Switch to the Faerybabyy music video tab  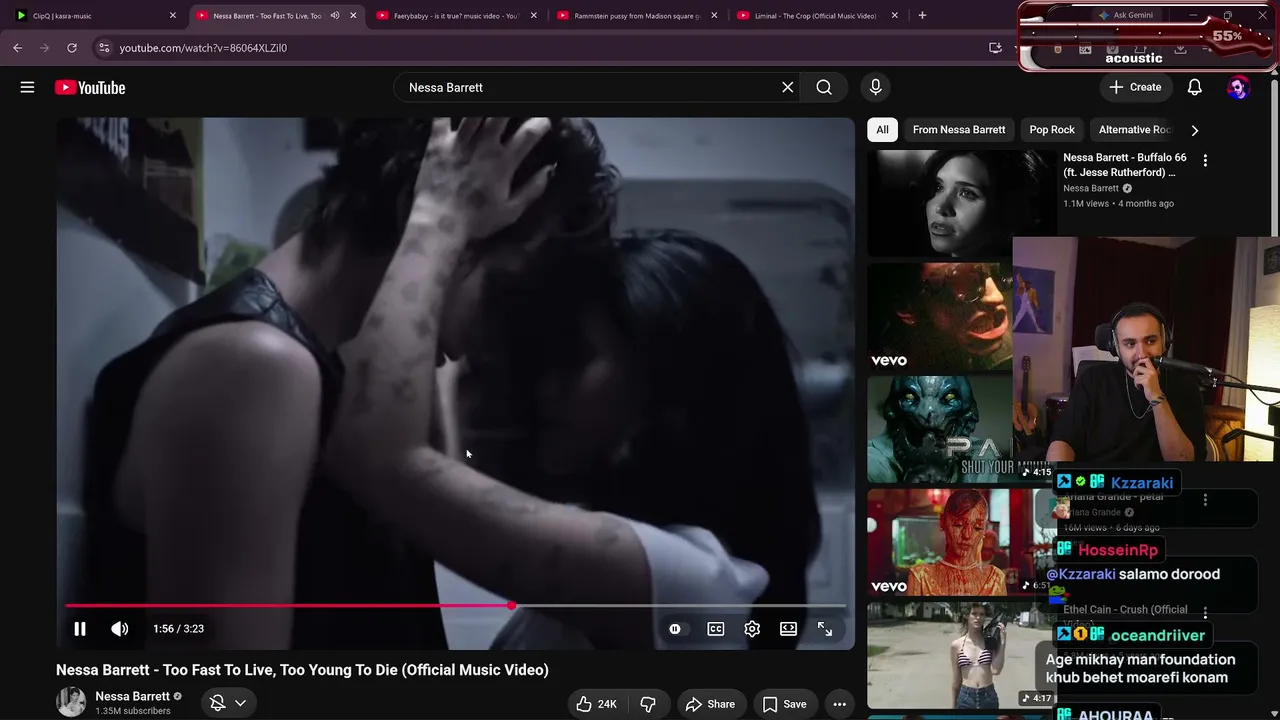point(456,16)
